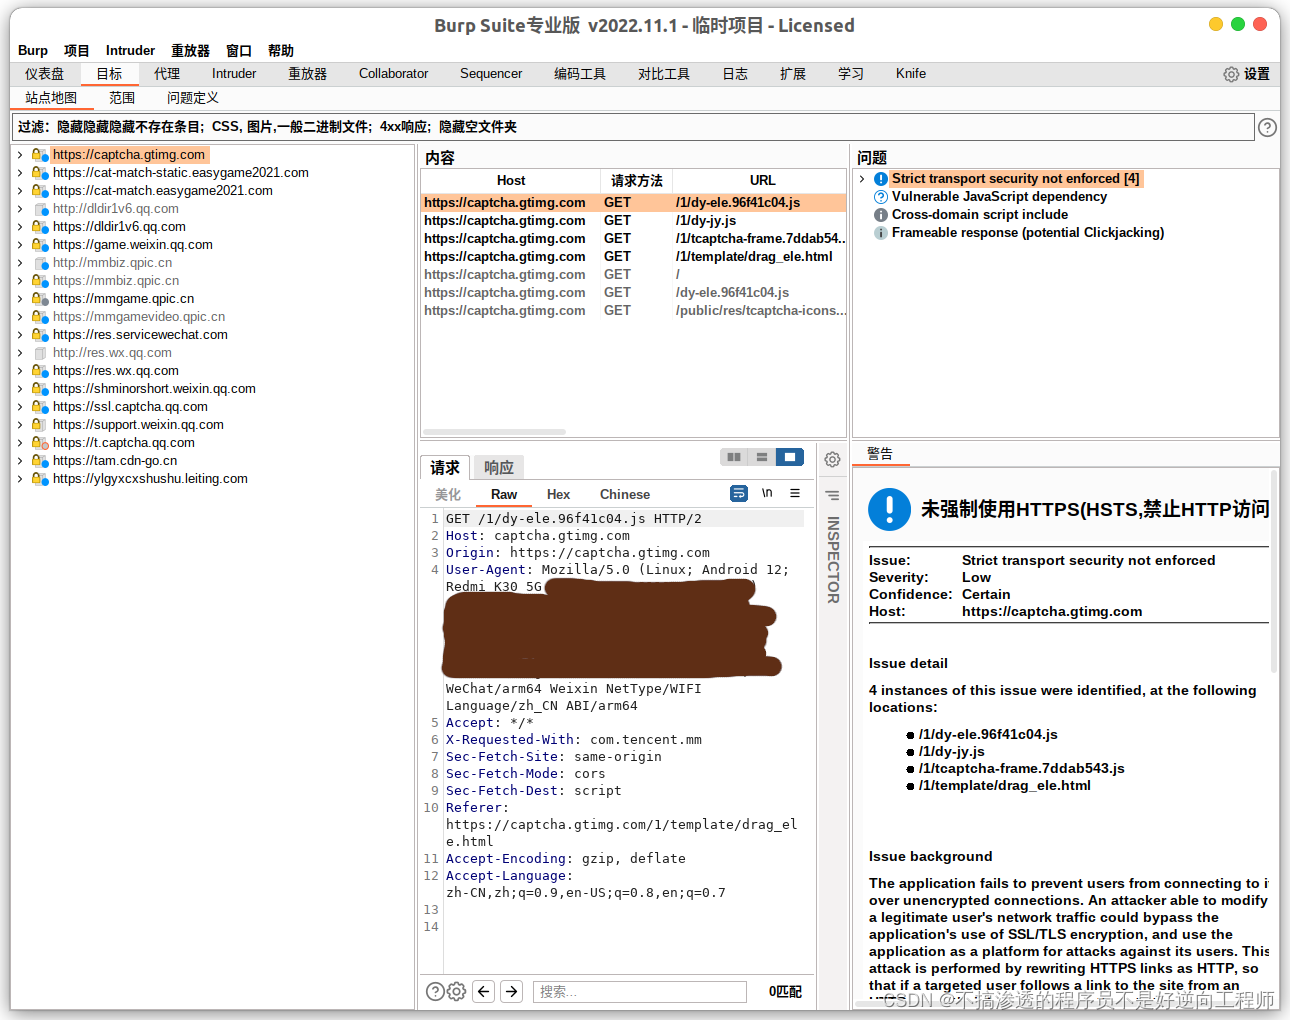Switch to the 问题定义 sub-tab
The image size is (1290, 1020).
[193, 98]
